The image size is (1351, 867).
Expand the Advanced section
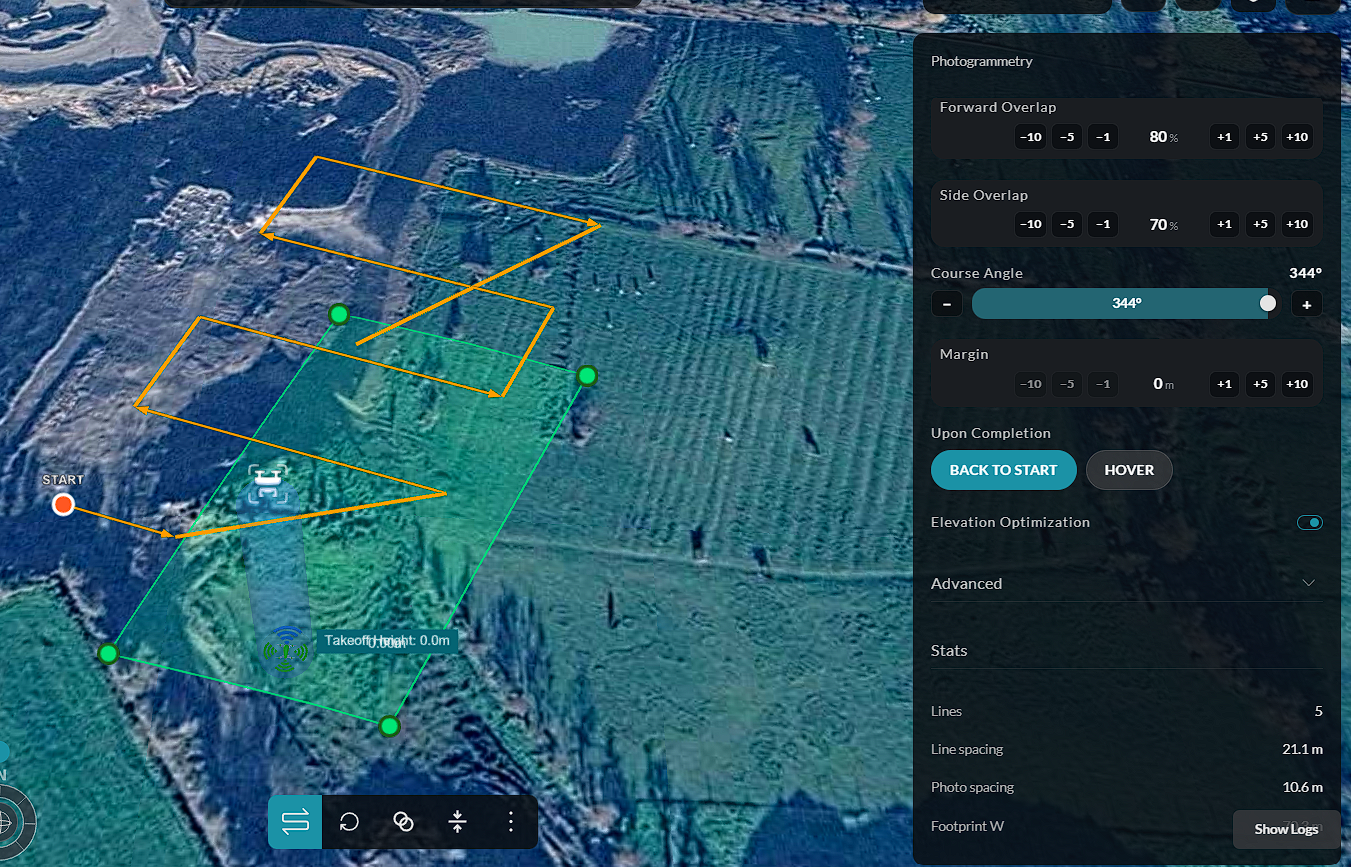[1126, 583]
